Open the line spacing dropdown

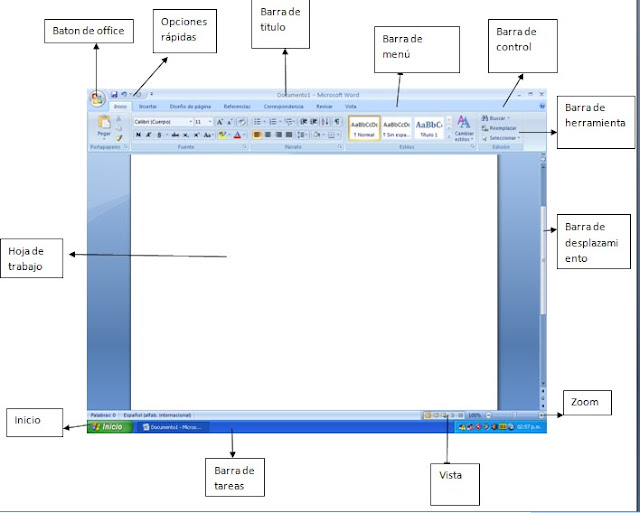tap(302, 135)
